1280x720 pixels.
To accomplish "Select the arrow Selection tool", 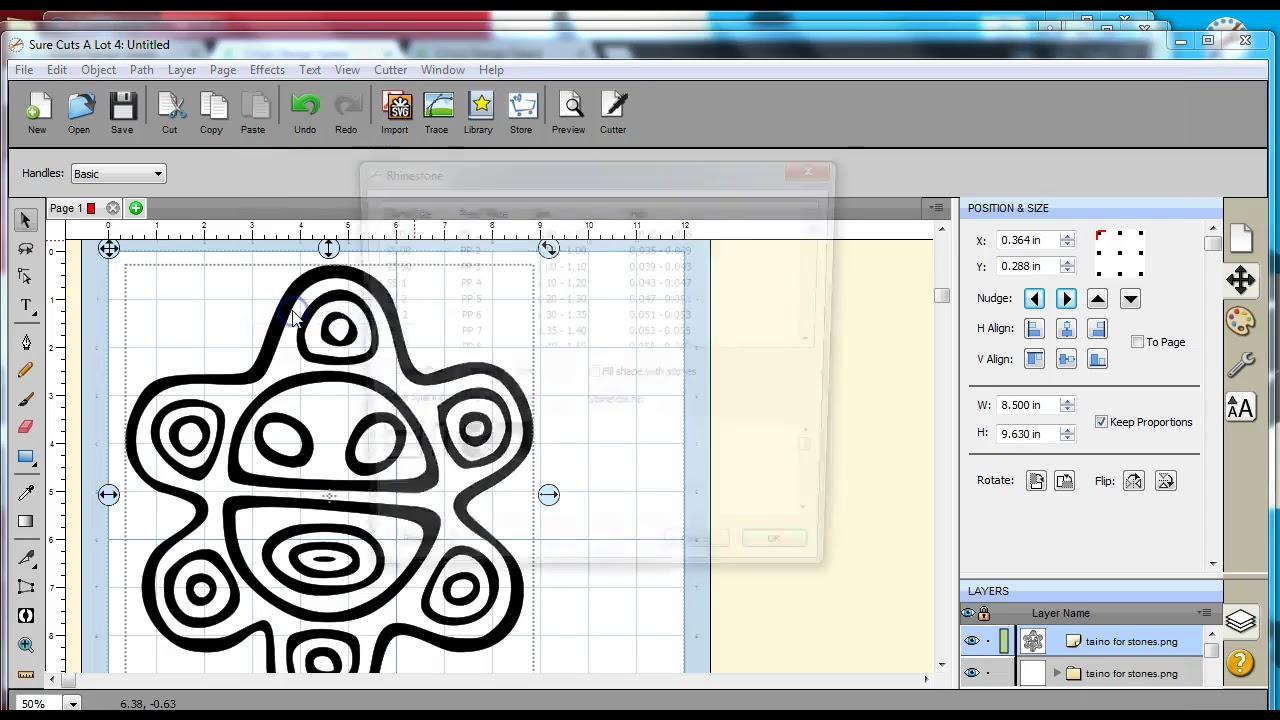I will 26,220.
